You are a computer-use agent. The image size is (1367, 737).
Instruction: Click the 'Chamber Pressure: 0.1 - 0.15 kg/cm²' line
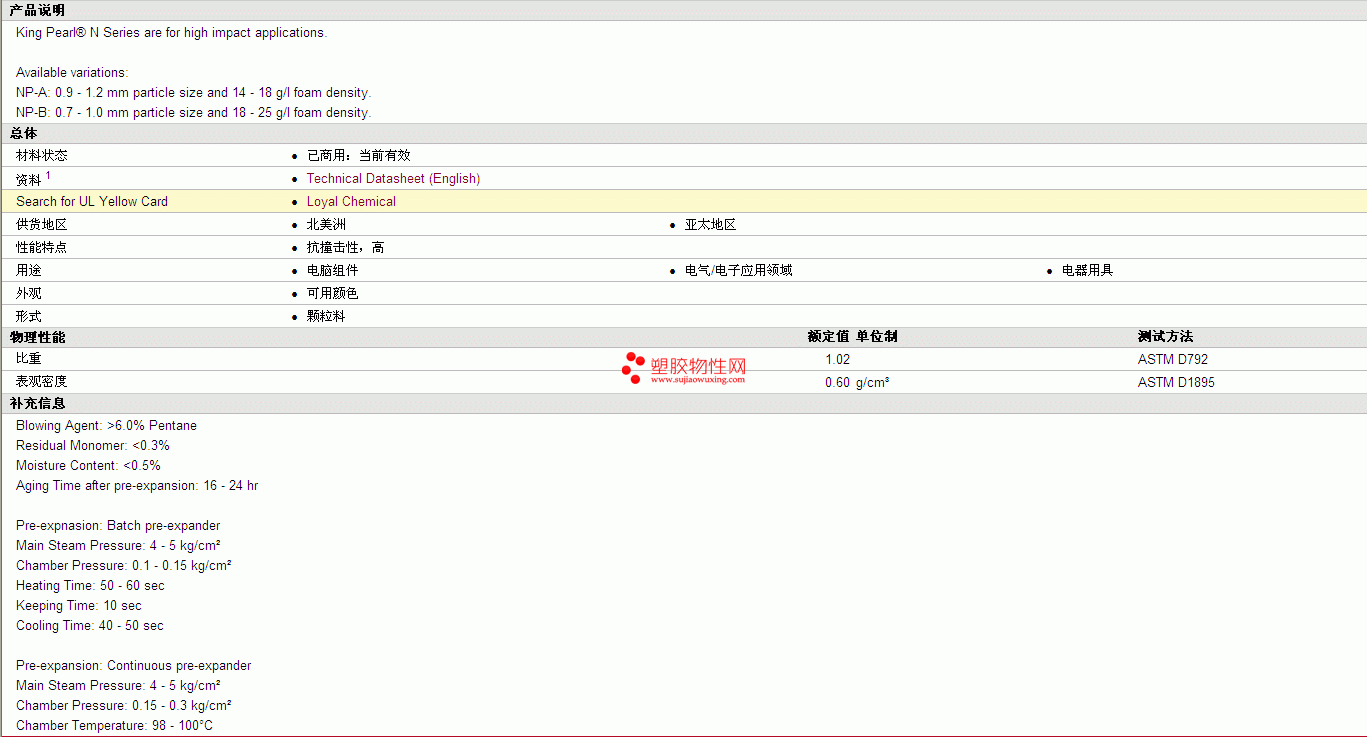tap(124, 565)
